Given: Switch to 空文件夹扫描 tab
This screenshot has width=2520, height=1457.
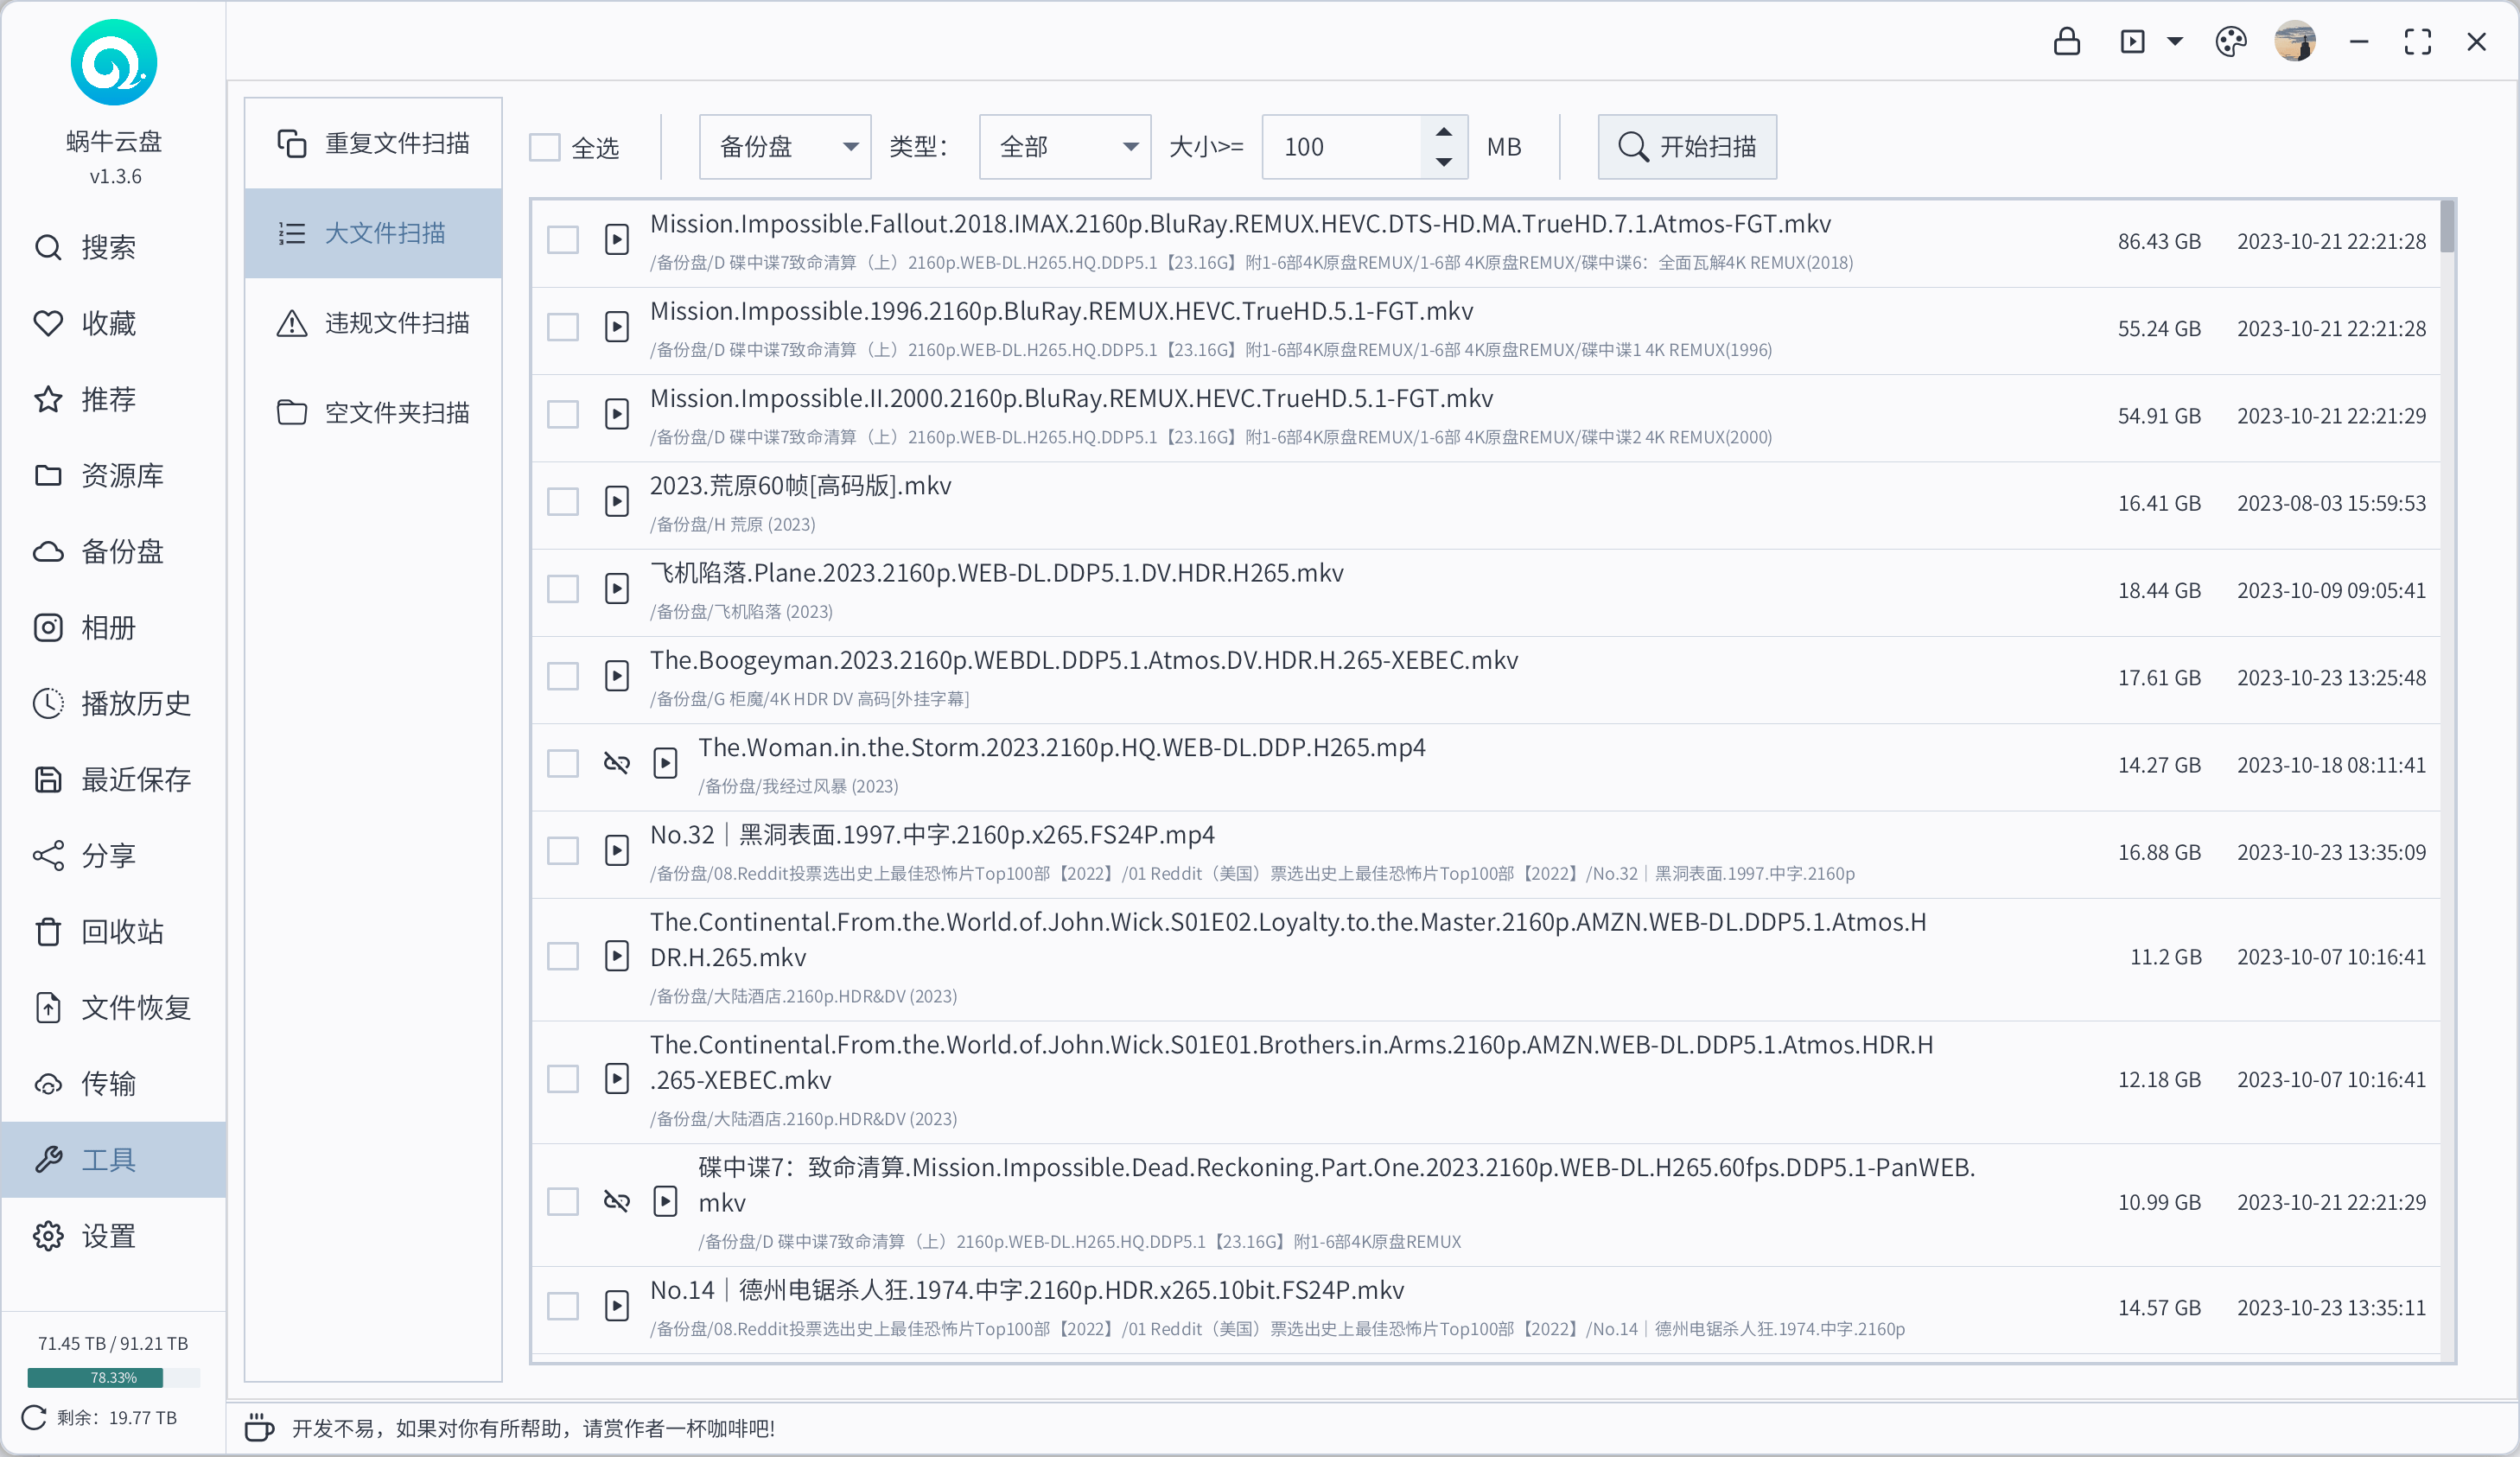Looking at the screenshot, I should click(373, 412).
